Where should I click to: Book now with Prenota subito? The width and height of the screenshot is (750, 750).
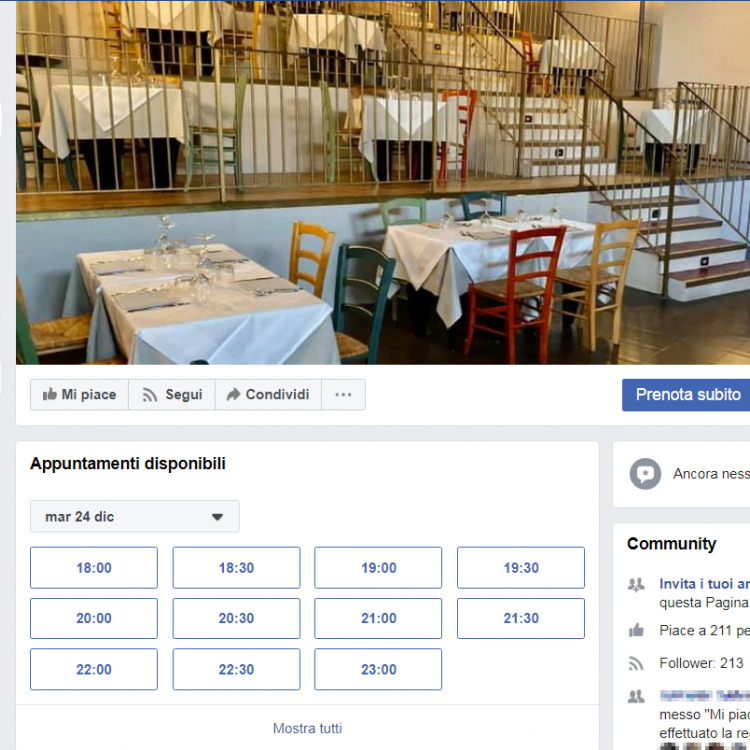[686, 395]
